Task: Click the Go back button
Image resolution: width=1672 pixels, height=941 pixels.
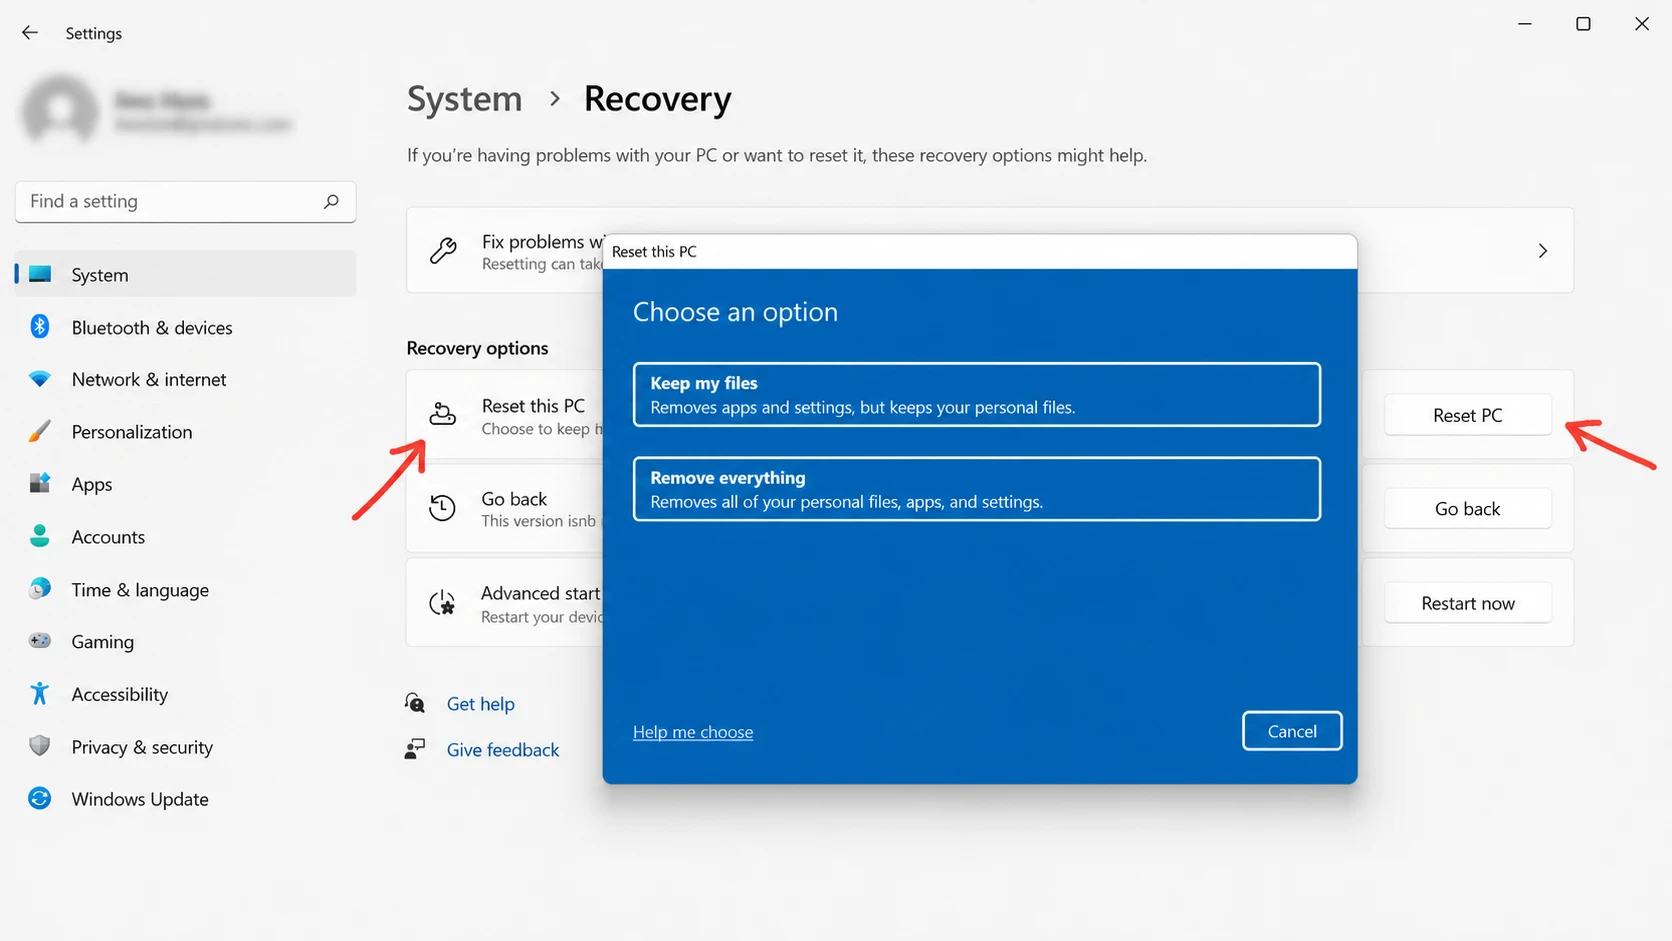Action: pyautogui.click(x=1468, y=509)
